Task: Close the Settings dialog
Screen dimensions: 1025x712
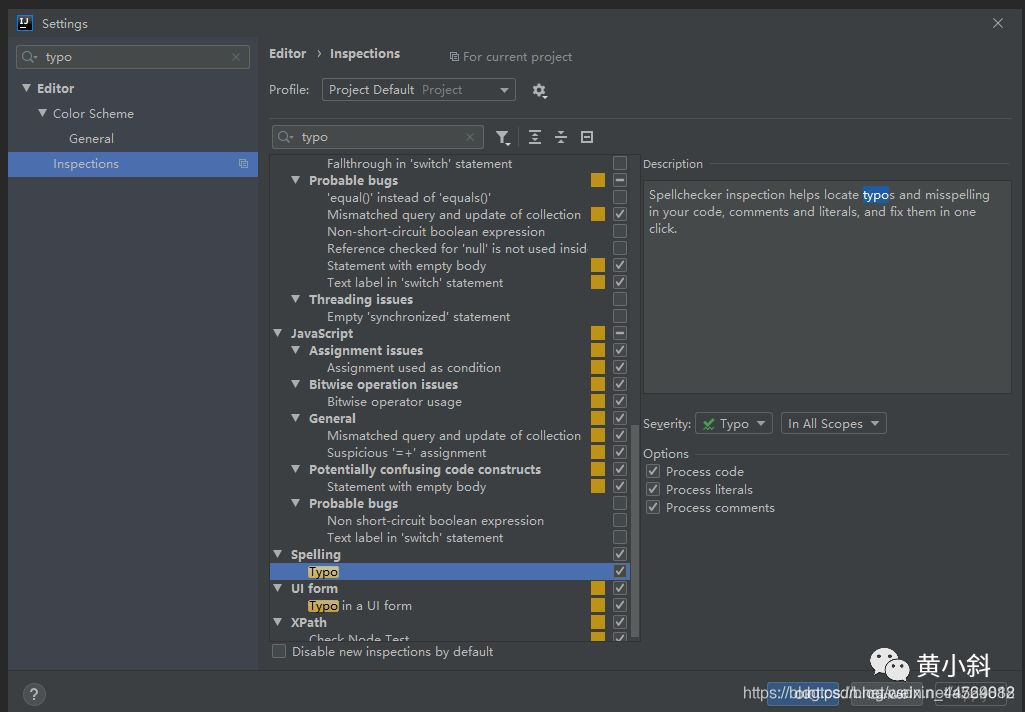Action: pos(998,24)
